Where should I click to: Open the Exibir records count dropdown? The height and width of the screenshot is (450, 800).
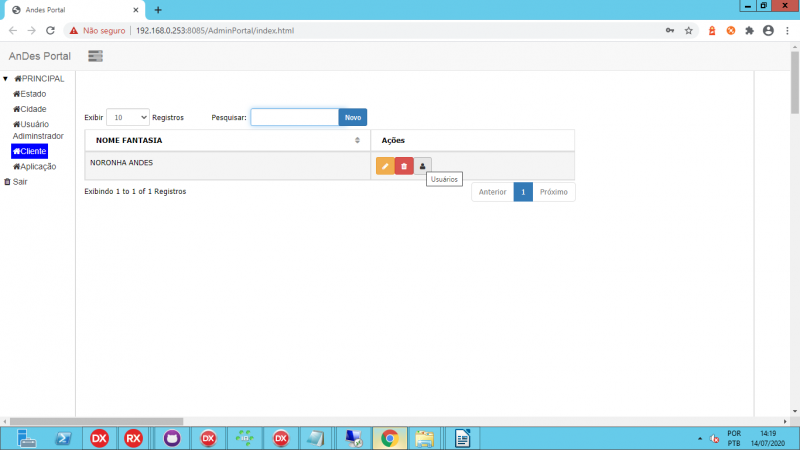tap(128, 117)
